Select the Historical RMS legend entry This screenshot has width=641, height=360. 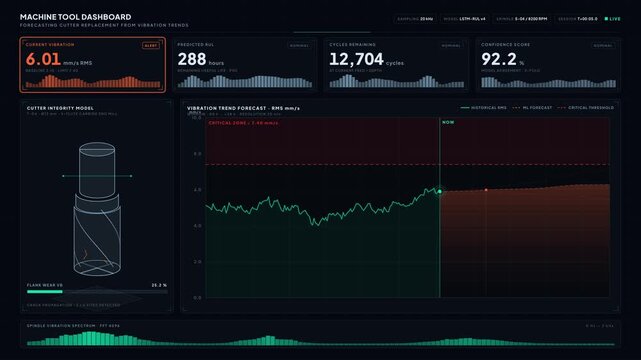coord(484,108)
